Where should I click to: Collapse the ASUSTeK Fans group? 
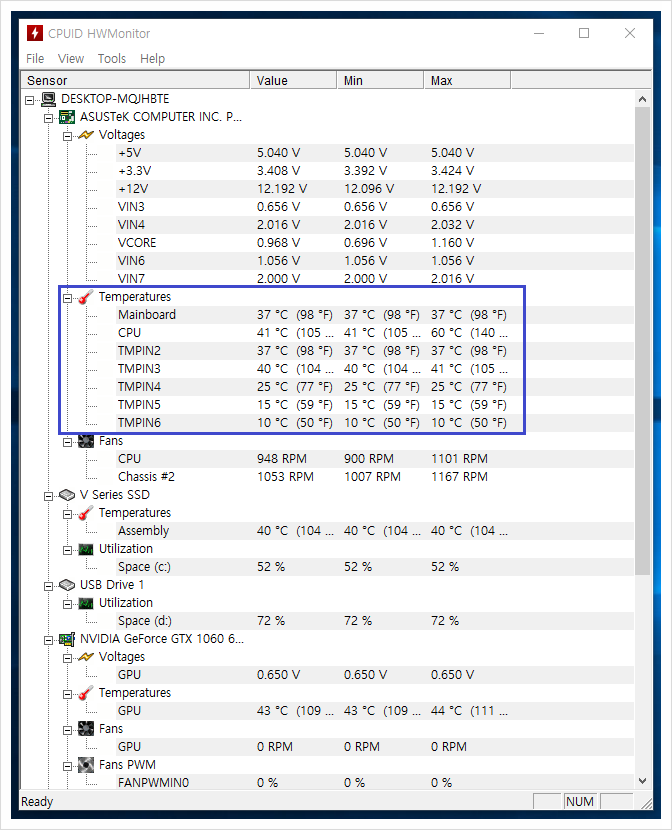[x=67, y=442]
